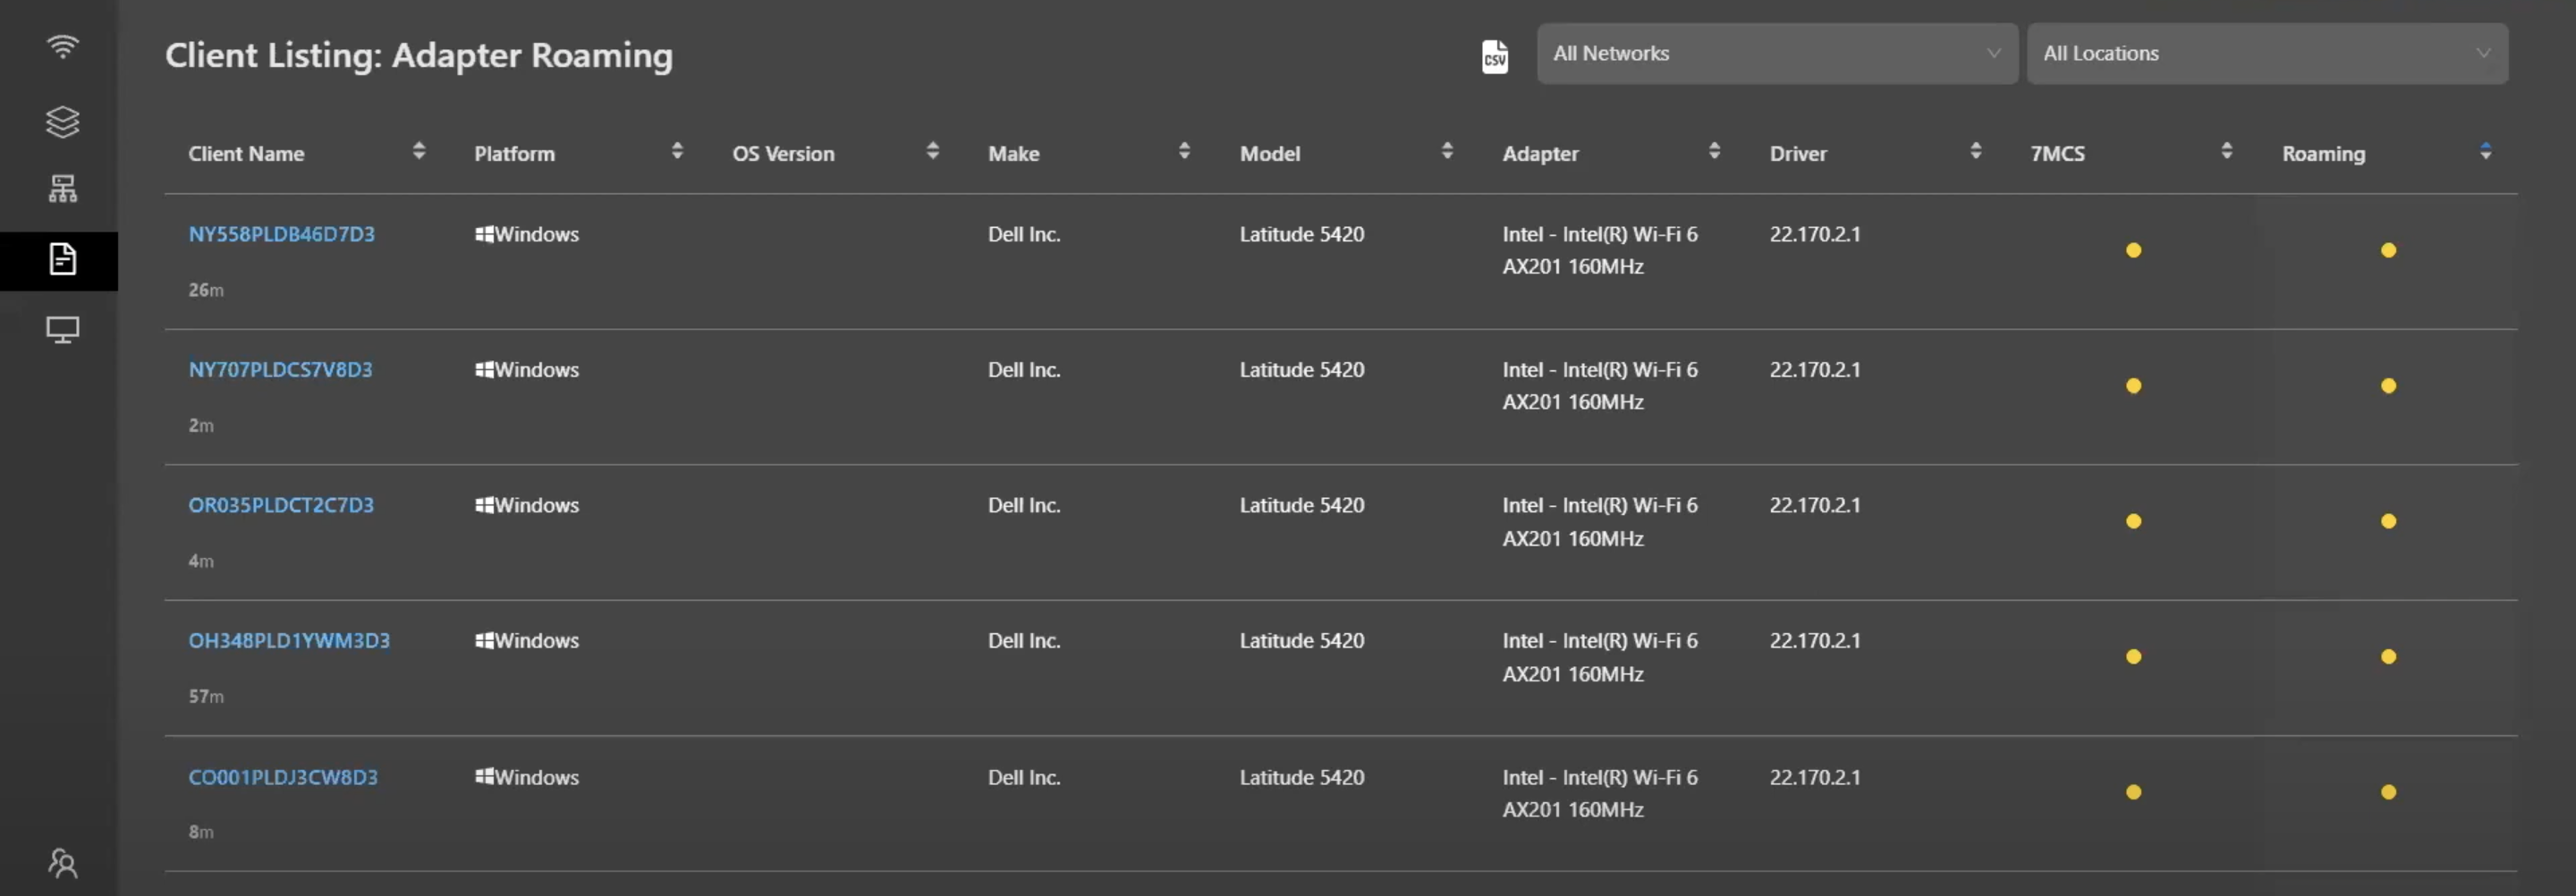Click the Adapter column header
2576x896 pixels.
[1540, 154]
